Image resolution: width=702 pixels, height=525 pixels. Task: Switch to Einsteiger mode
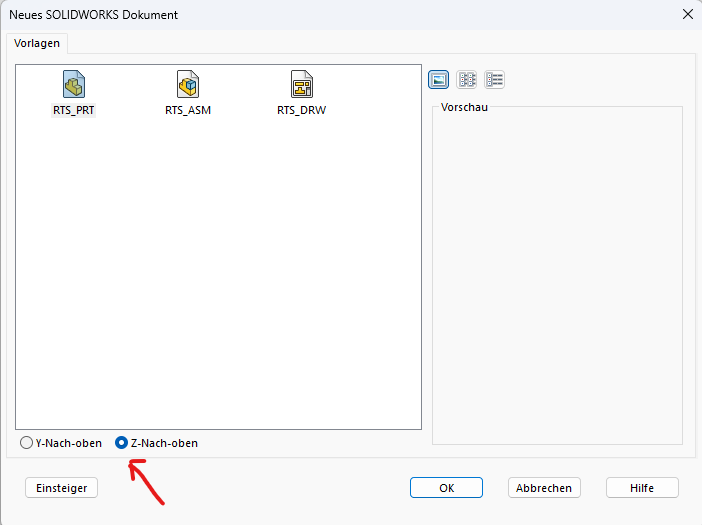(x=61, y=488)
